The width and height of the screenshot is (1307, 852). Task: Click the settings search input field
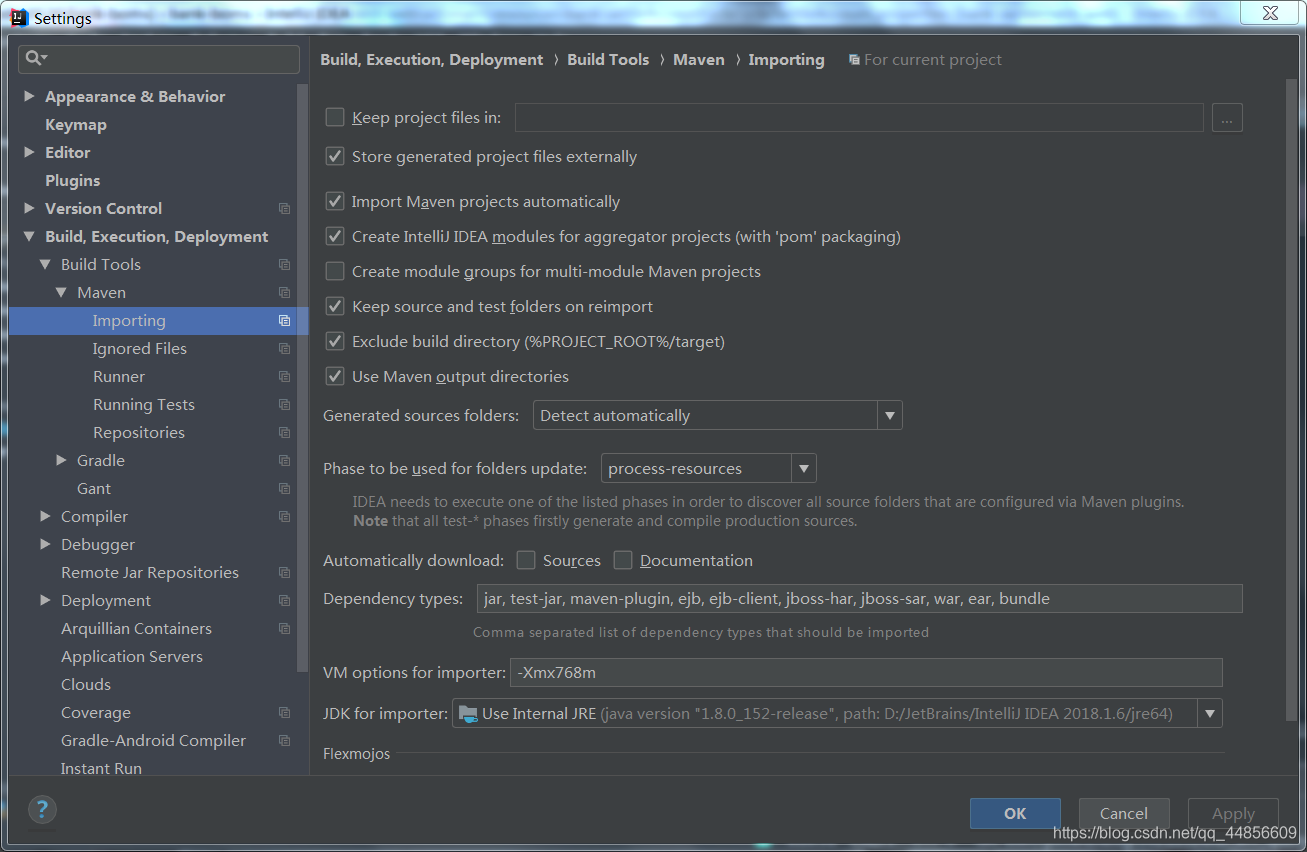tap(159, 59)
